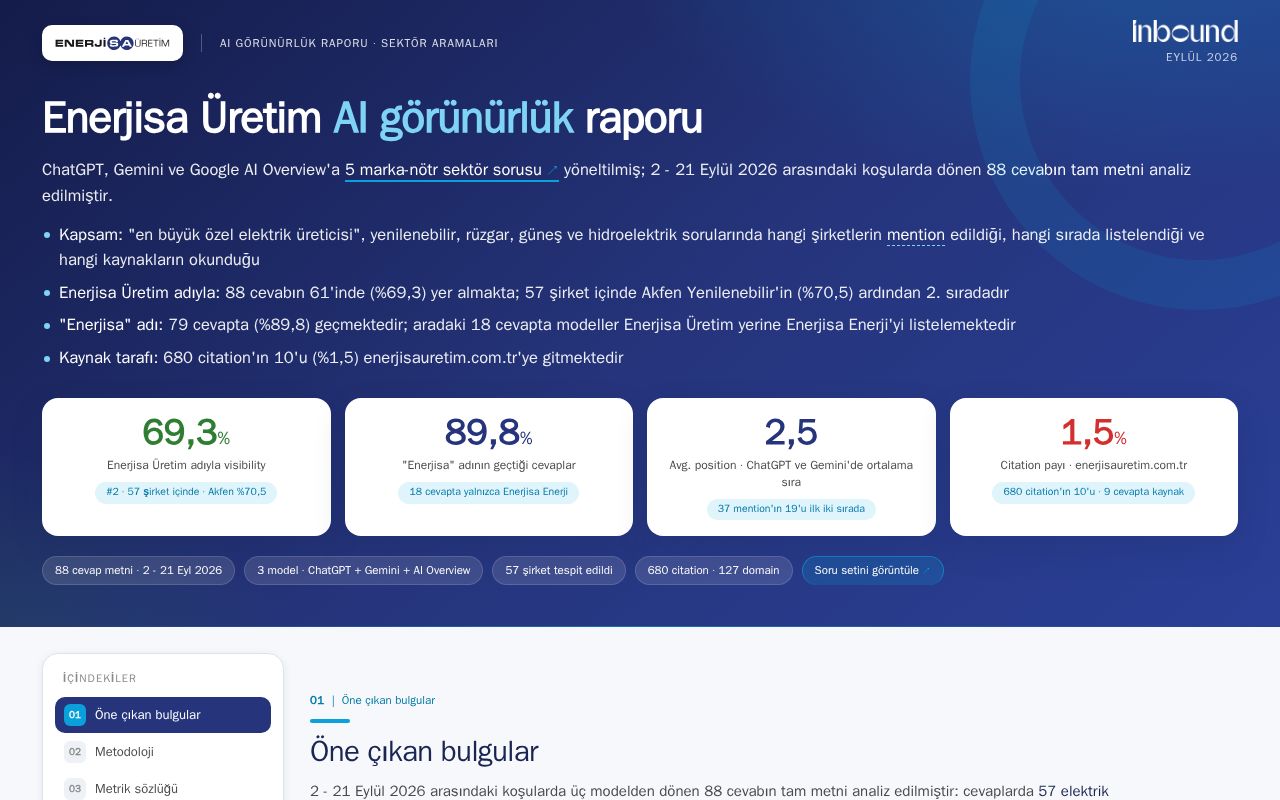Click the 01 number badge in contents

tap(75, 715)
